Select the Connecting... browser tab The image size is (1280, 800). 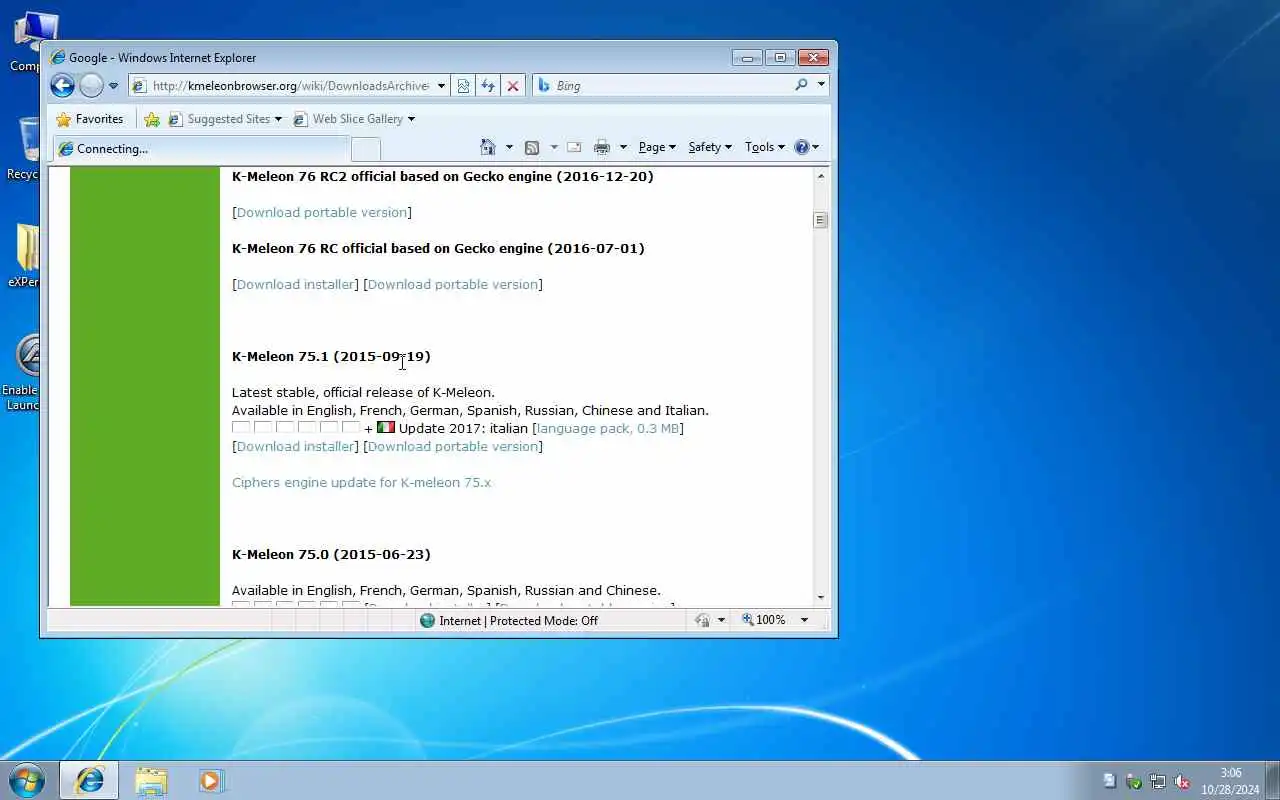[x=200, y=149]
